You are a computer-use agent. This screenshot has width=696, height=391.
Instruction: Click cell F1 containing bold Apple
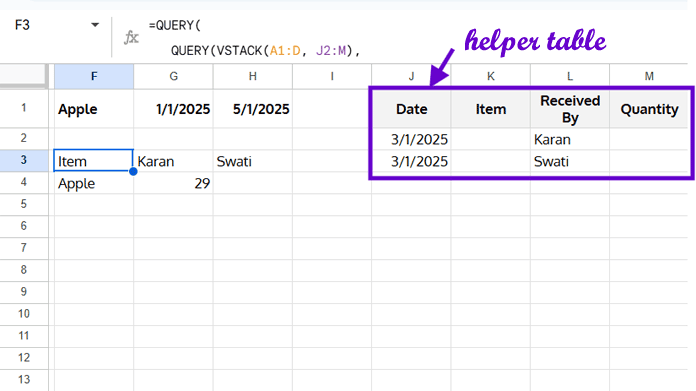(94, 109)
